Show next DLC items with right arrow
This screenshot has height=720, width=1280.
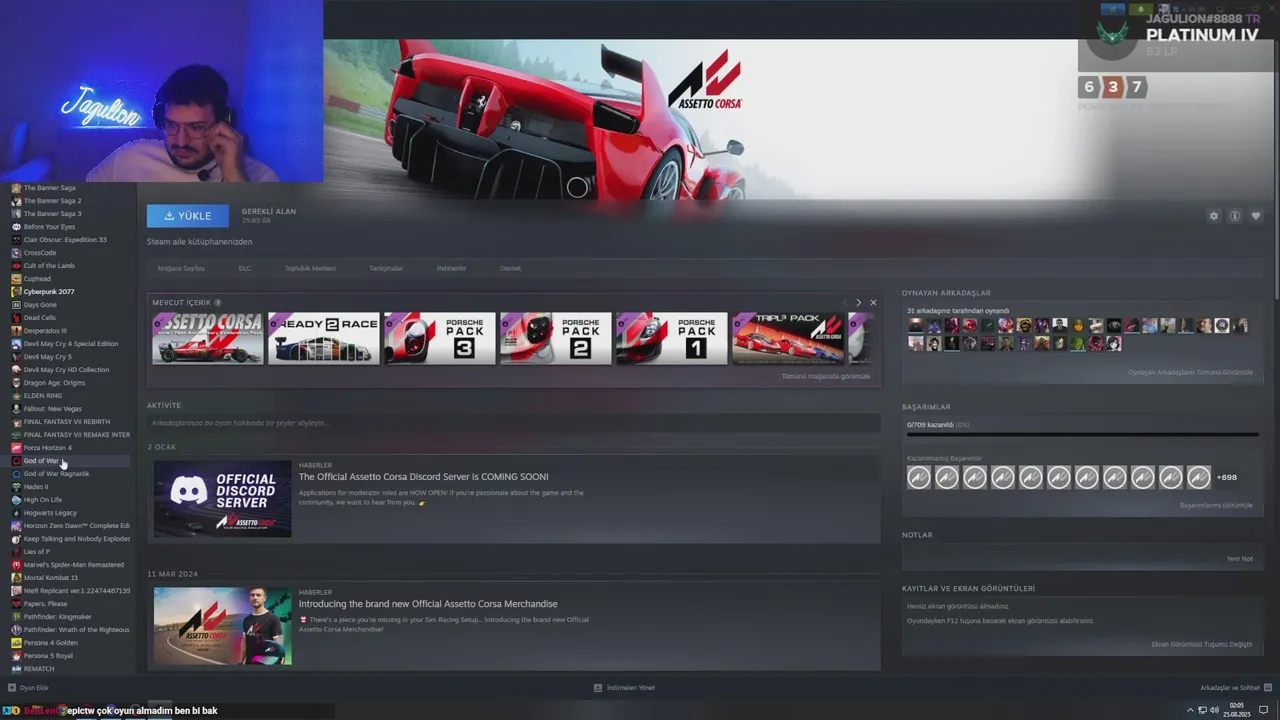click(858, 302)
